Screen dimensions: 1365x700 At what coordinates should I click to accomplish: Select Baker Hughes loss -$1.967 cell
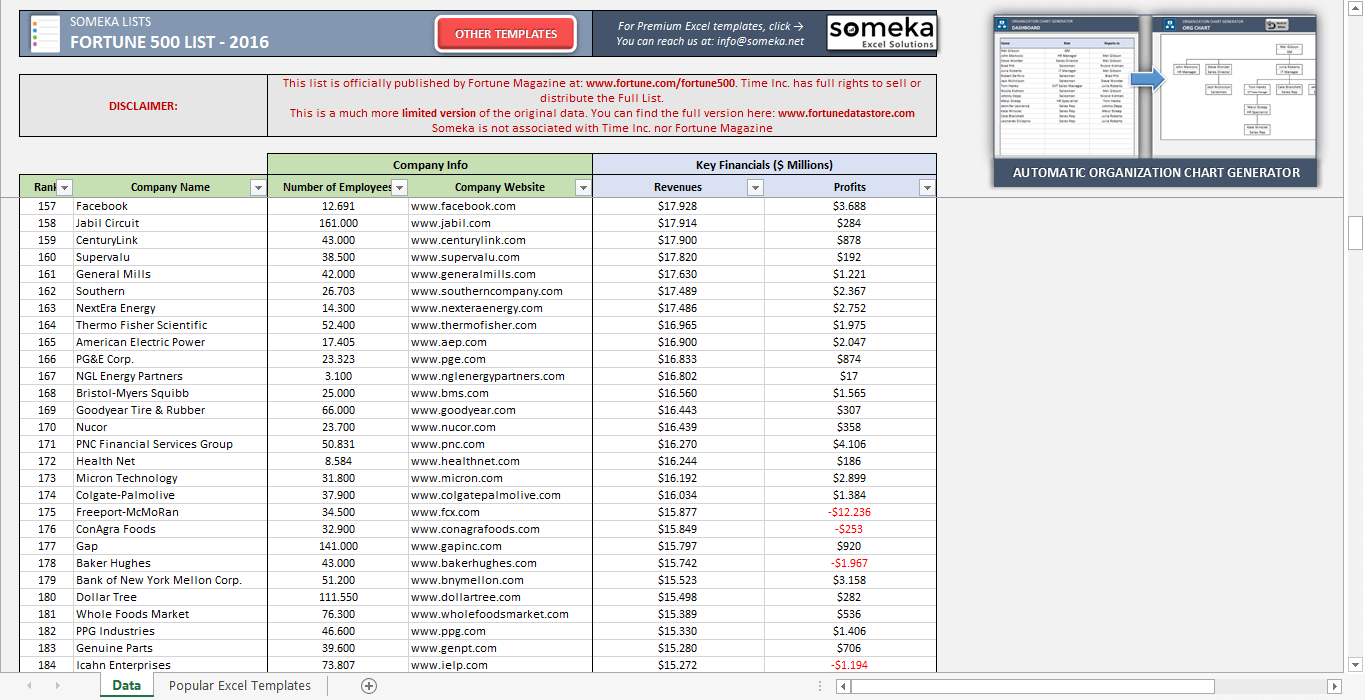[x=850, y=563]
